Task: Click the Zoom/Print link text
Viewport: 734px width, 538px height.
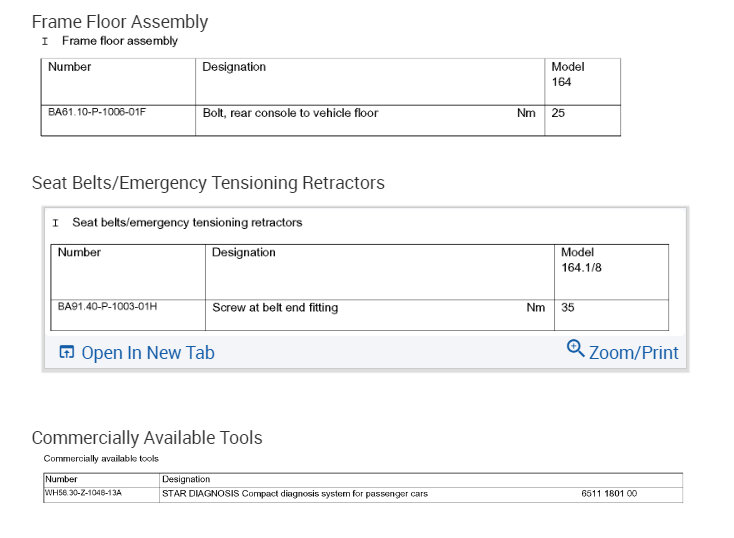Action: (633, 352)
